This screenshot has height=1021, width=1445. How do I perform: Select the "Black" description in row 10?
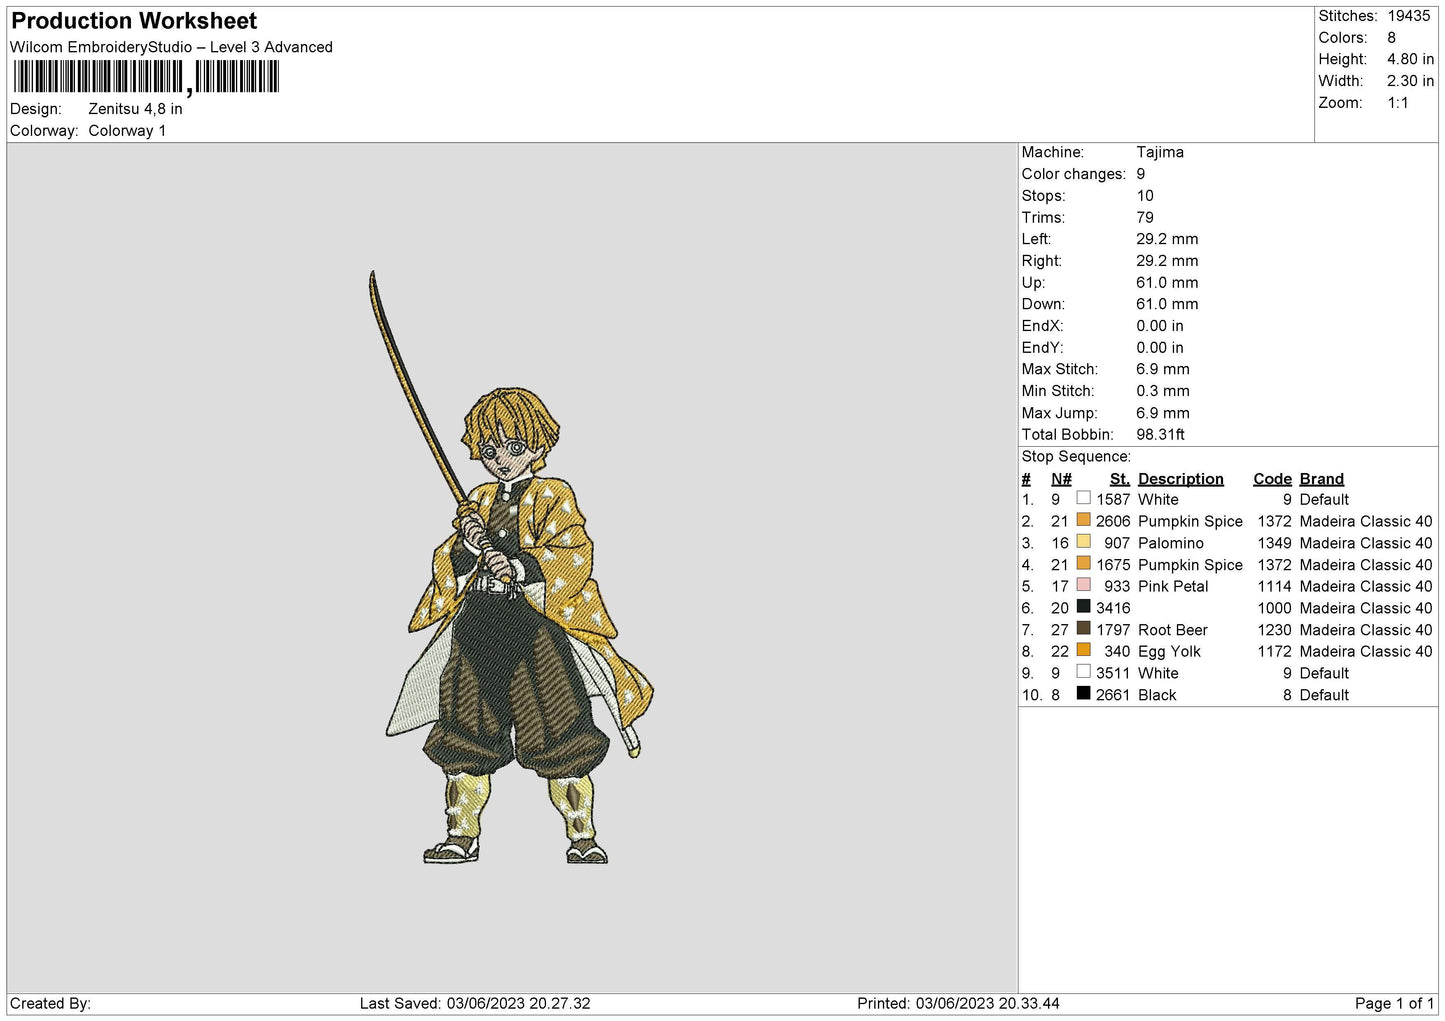(1157, 695)
